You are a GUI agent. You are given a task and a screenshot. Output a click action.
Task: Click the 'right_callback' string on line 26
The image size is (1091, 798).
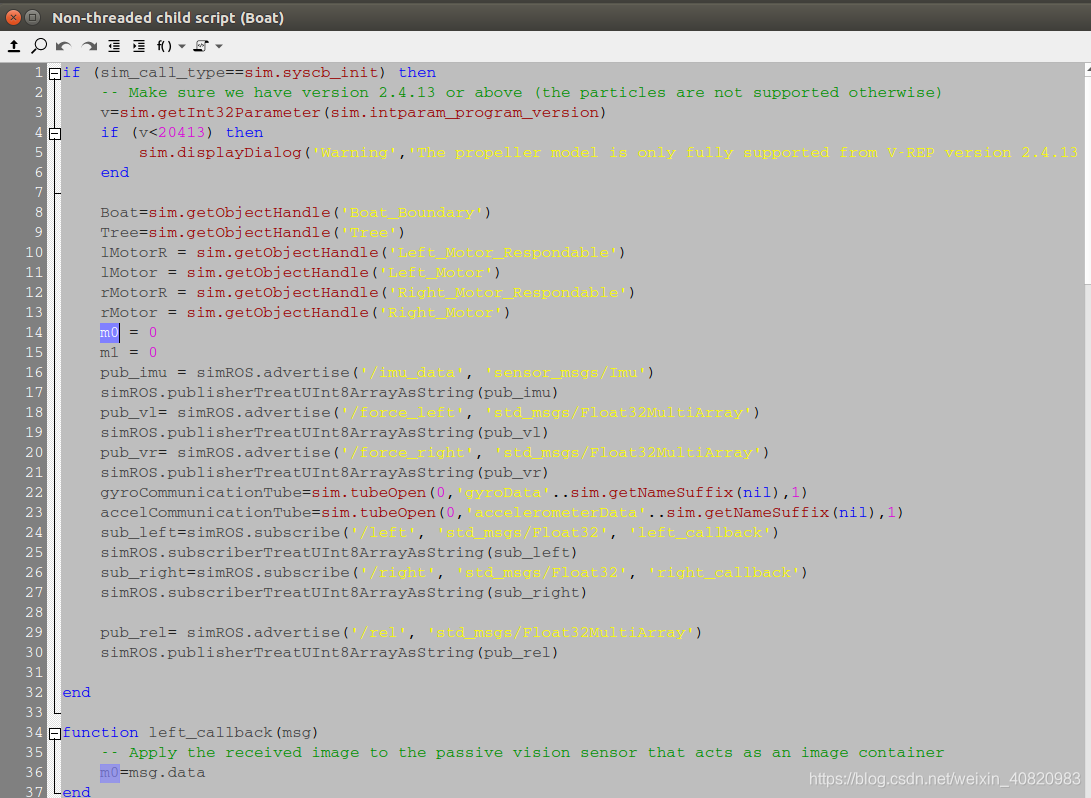(724, 573)
